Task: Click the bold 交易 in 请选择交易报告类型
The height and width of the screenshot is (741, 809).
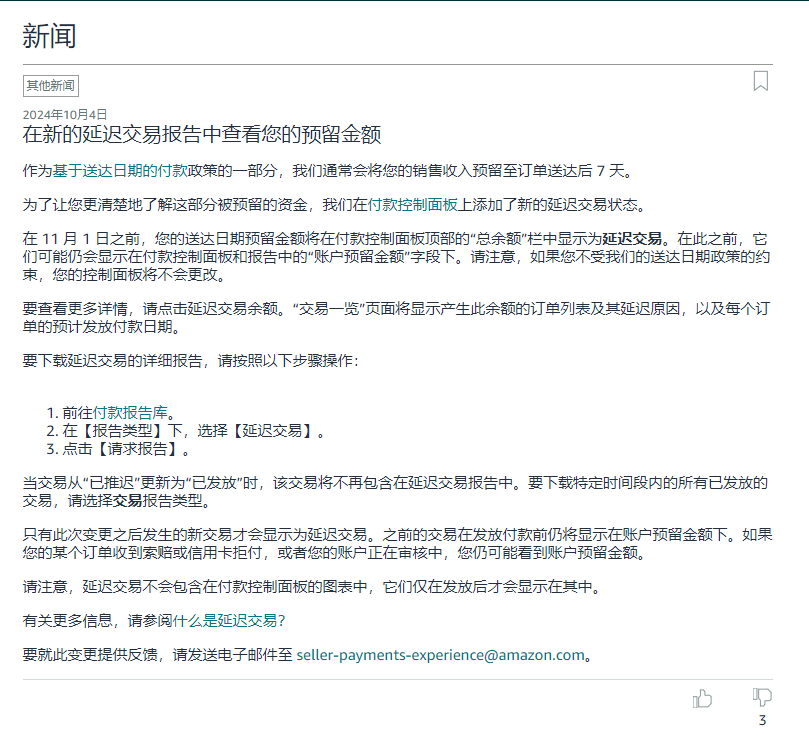Action: click(x=127, y=501)
